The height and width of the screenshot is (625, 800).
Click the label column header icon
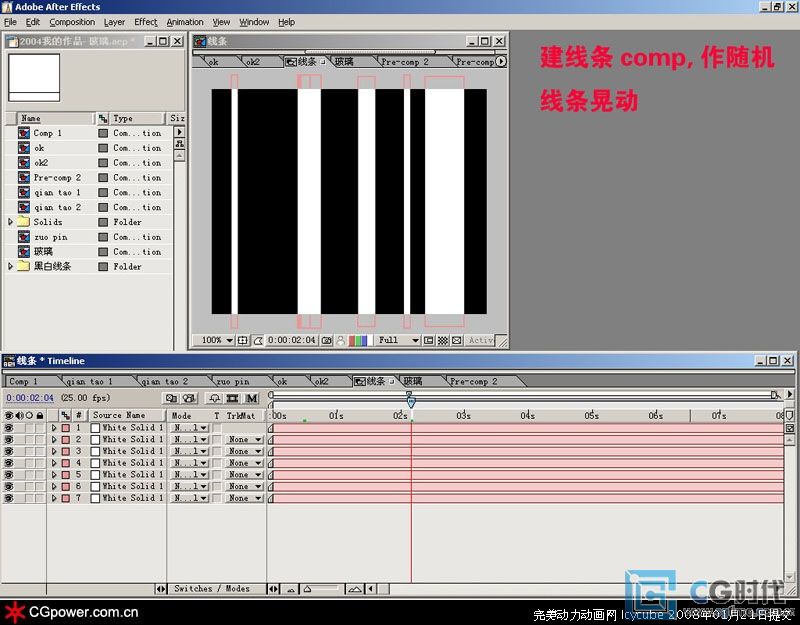click(x=65, y=415)
